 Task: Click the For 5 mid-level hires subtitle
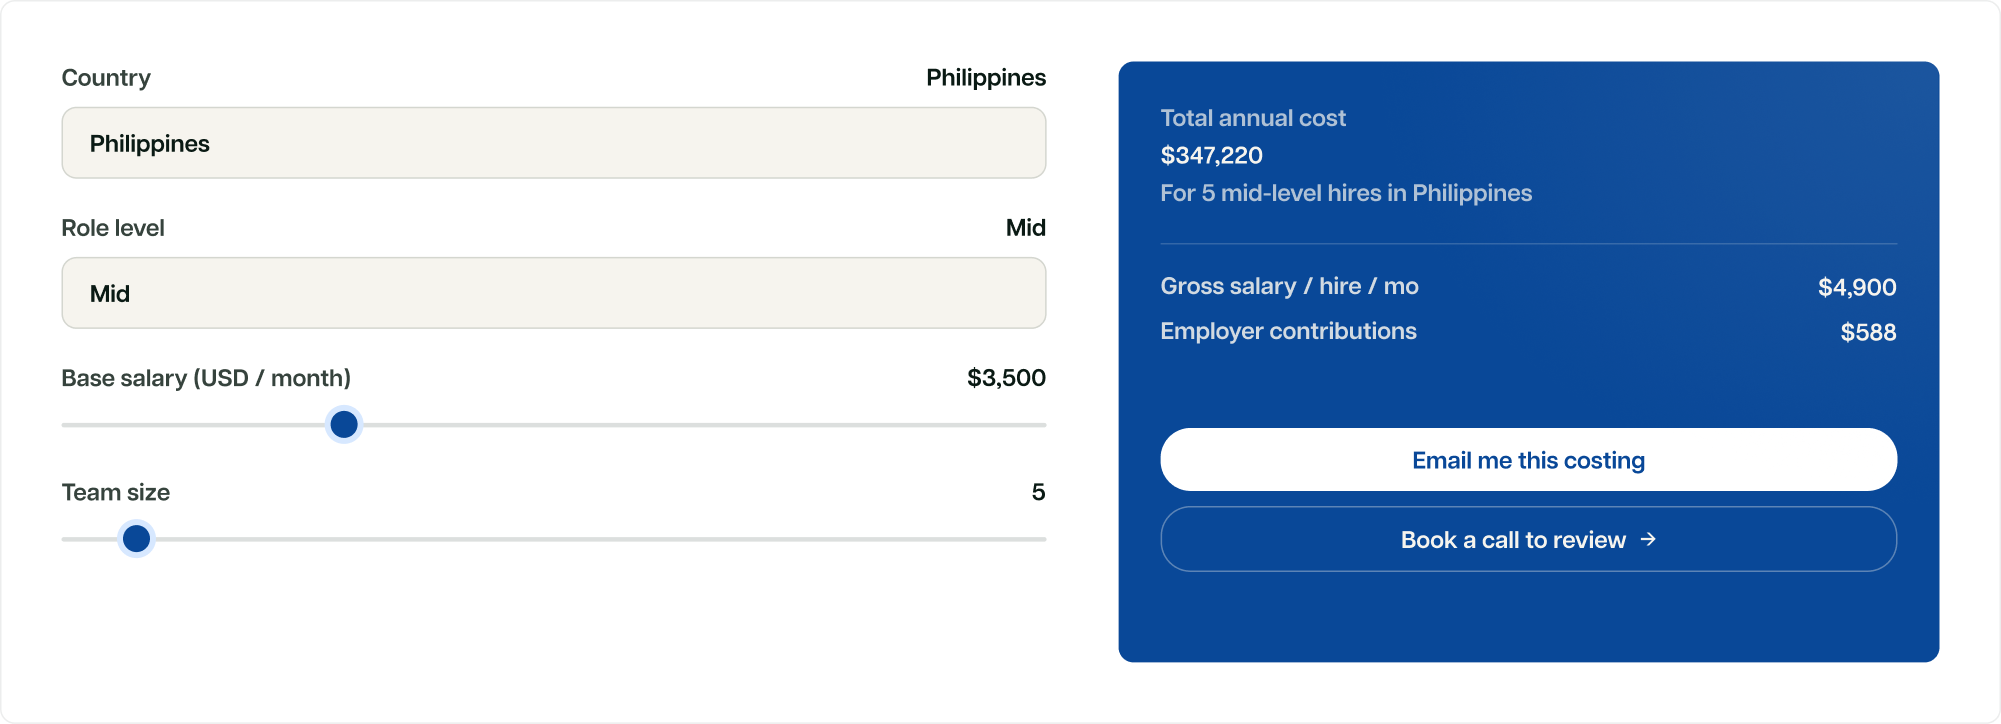pos(1346,193)
